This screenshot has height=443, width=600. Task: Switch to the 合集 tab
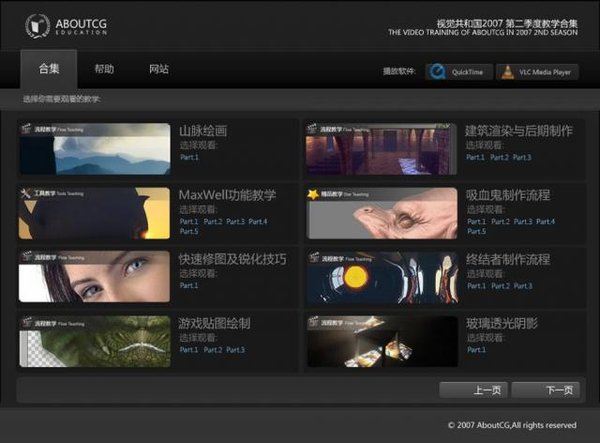(48, 69)
